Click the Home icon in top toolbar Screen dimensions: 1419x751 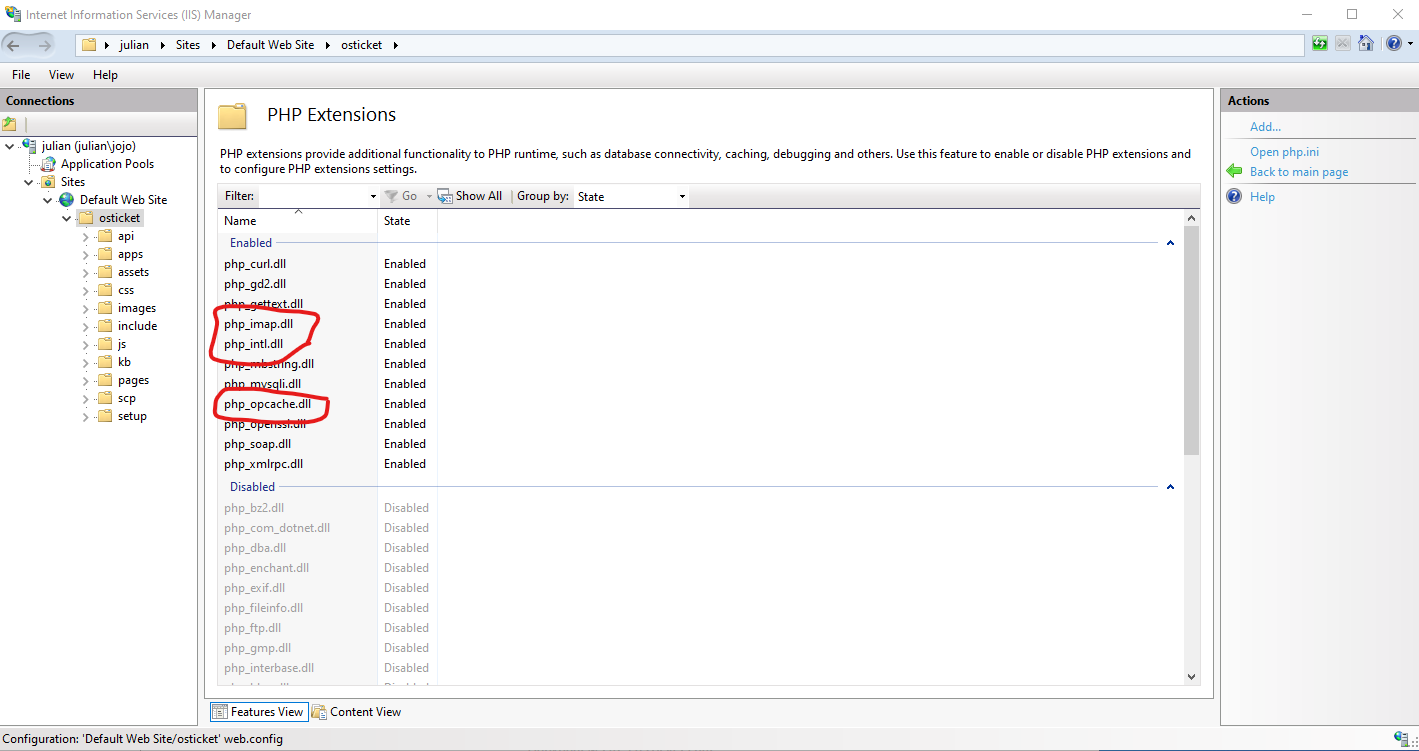pos(1365,44)
